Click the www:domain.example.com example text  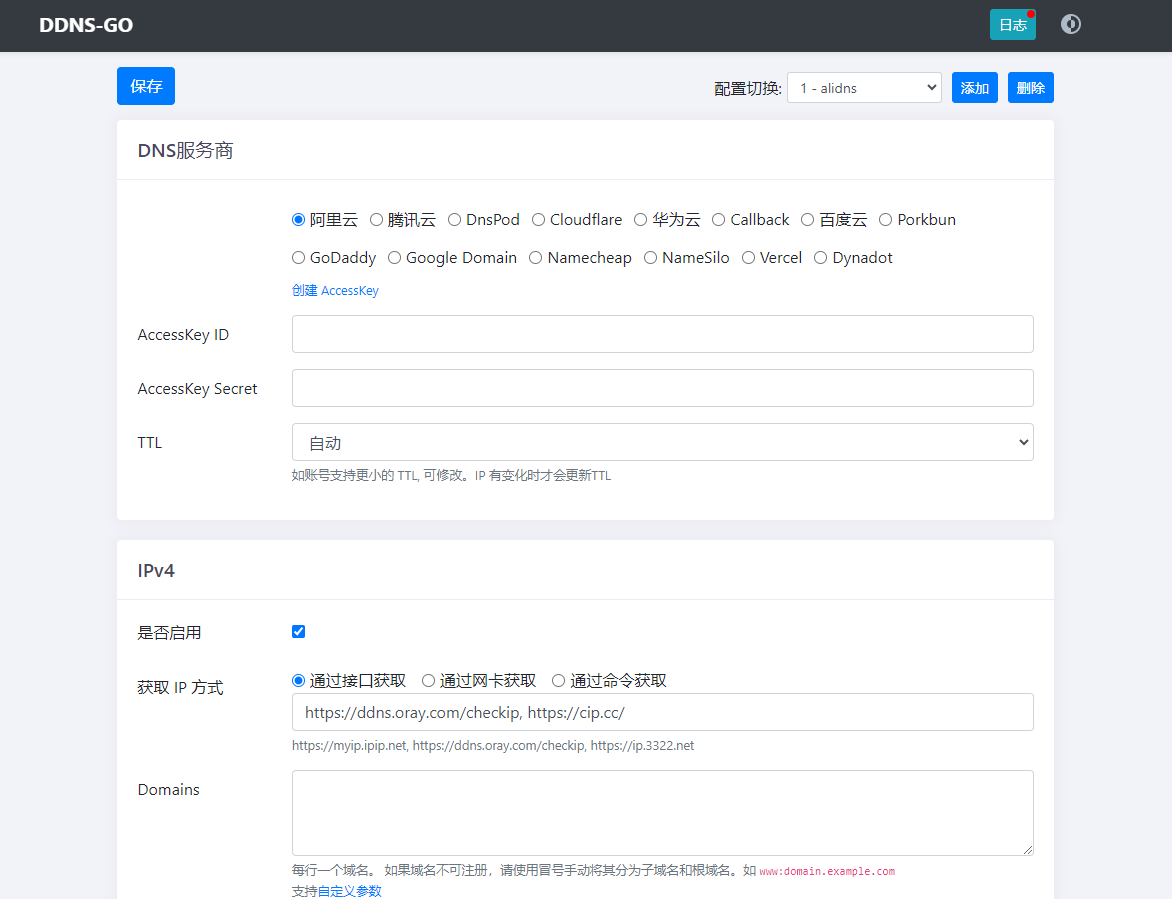(x=827, y=871)
